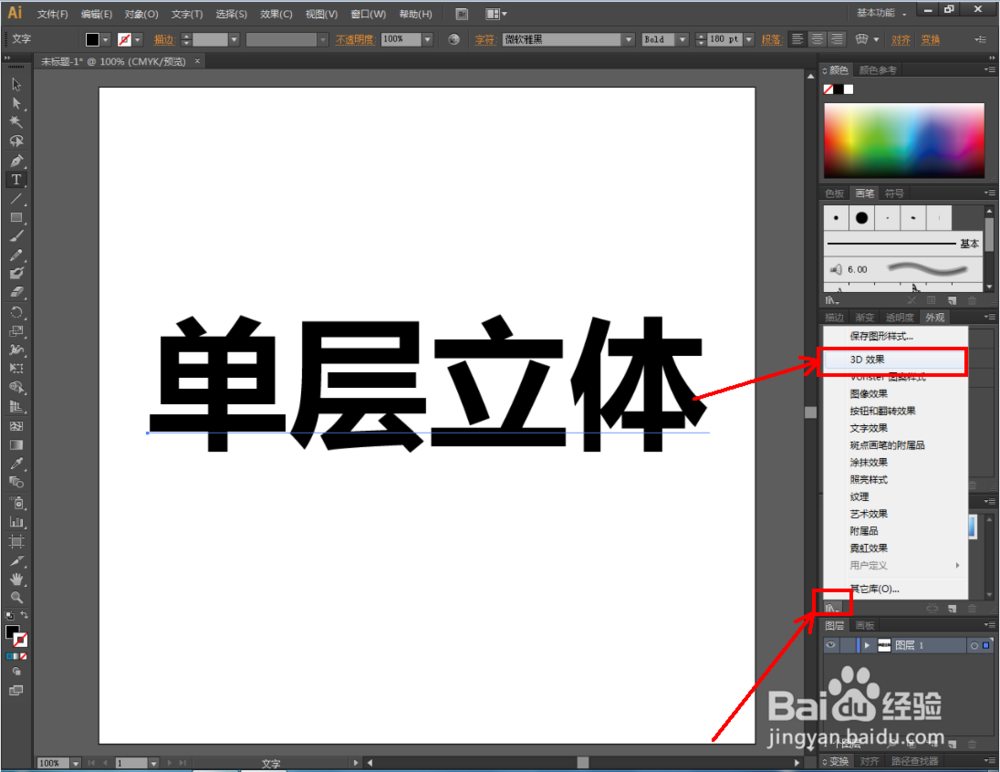Select the Pen tool in the toolbar
The image size is (1000, 772).
16,160
